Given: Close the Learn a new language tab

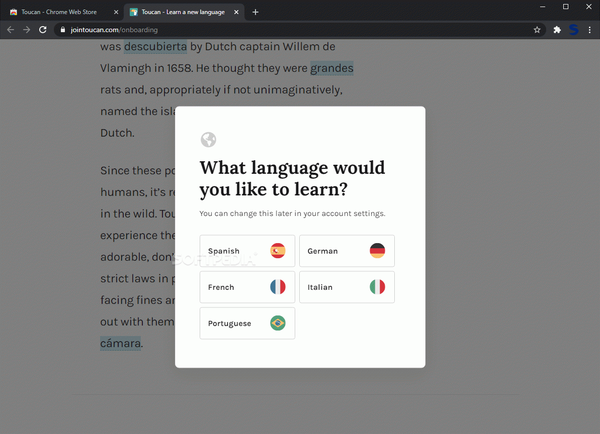Looking at the screenshot, I should click(x=236, y=12).
